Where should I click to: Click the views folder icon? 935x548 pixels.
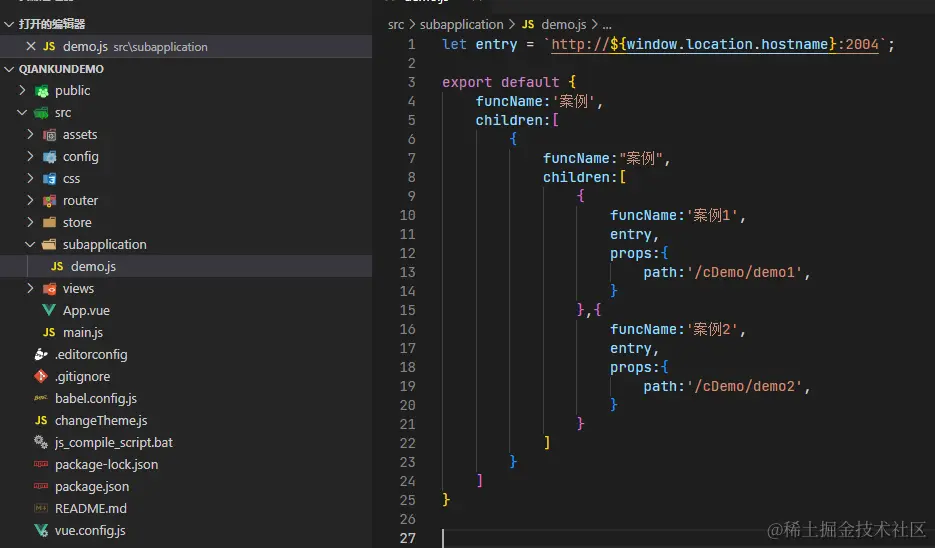coord(49,289)
